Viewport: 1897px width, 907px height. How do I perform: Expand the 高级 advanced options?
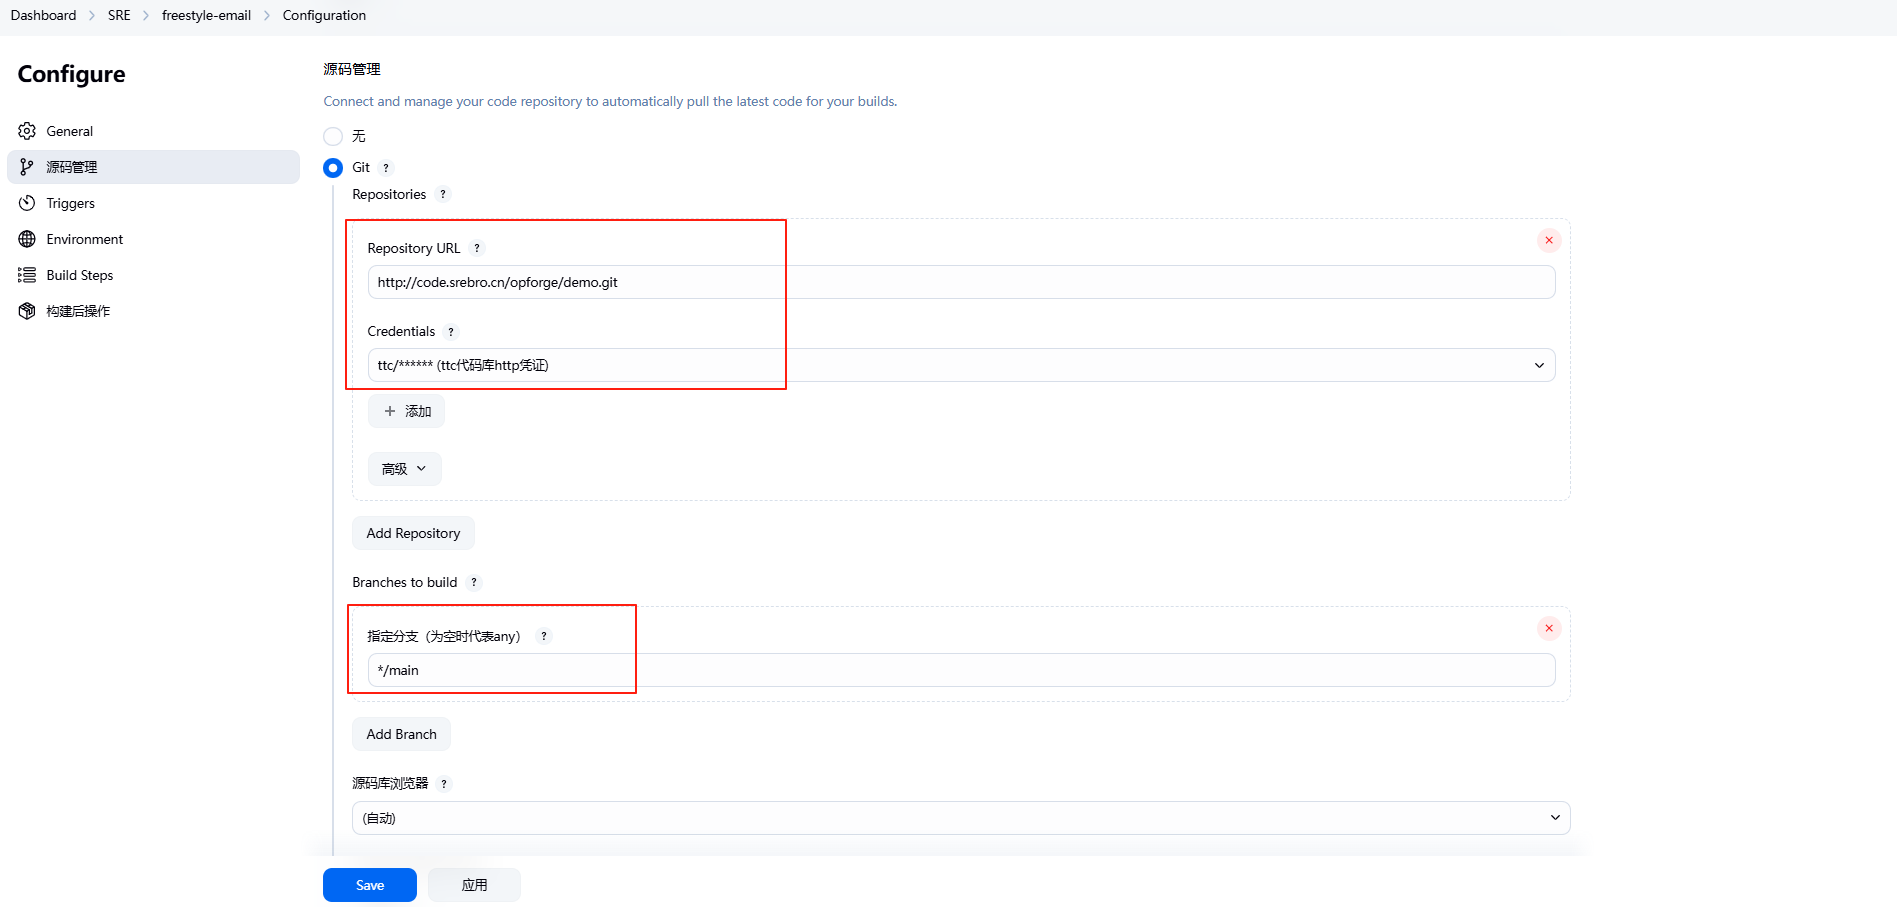coord(404,469)
